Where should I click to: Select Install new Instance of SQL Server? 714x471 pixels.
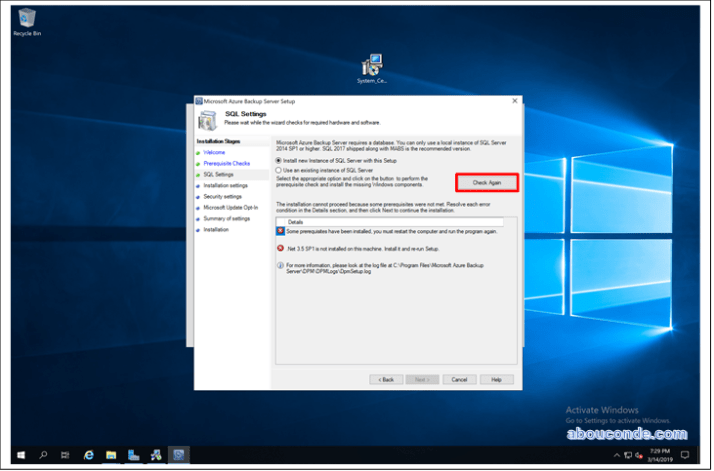(x=280, y=160)
